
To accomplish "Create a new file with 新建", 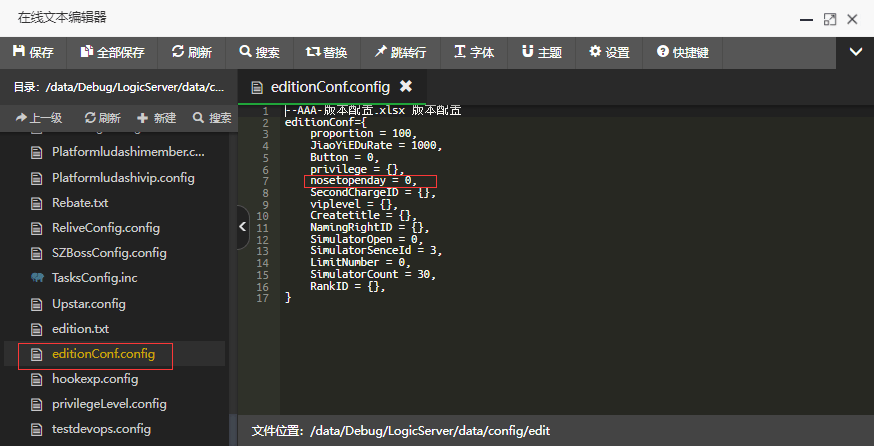I will (x=157, y=118).
